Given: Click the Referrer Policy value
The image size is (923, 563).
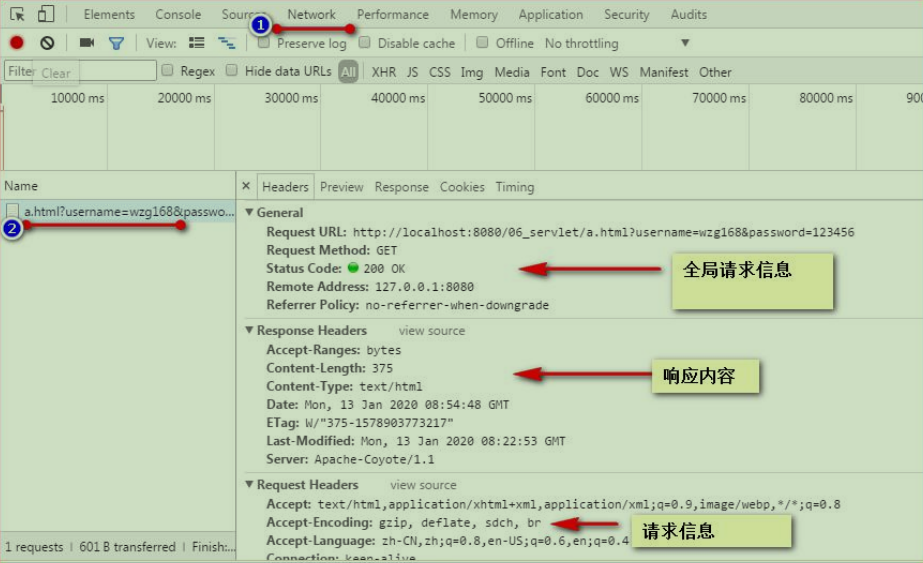Looking at the screenshot, I should [x=457, y=305].
